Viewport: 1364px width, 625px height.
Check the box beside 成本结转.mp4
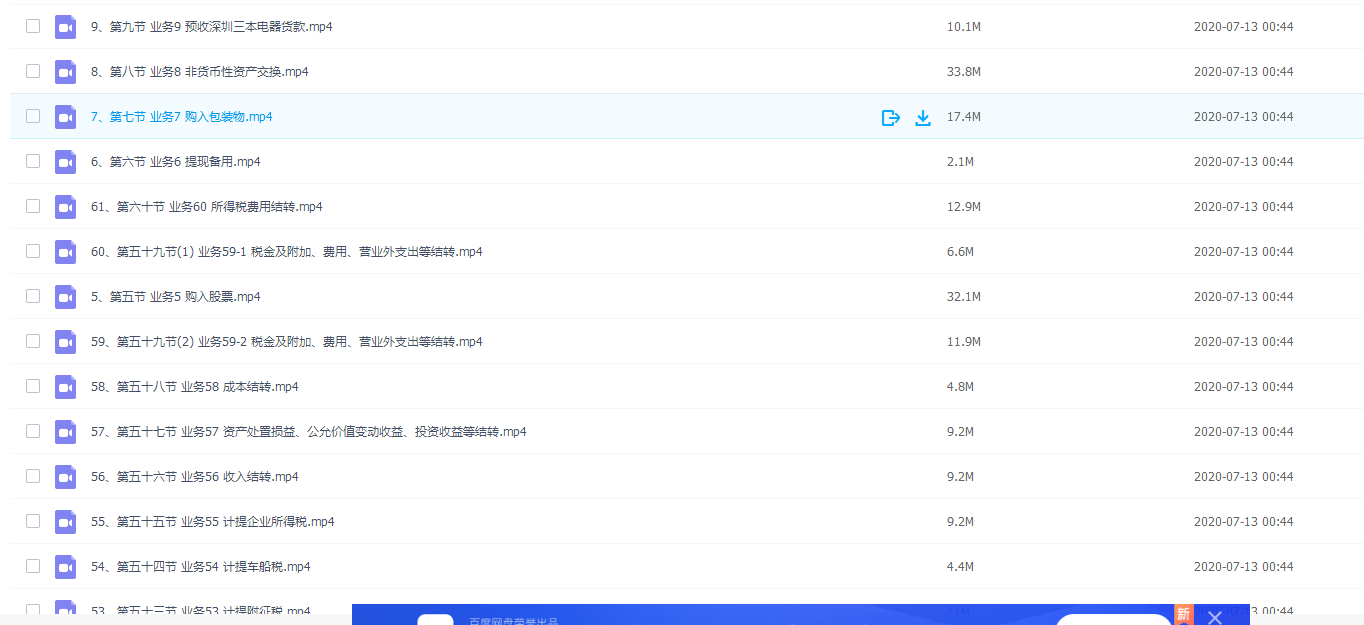tap(33, 386)
